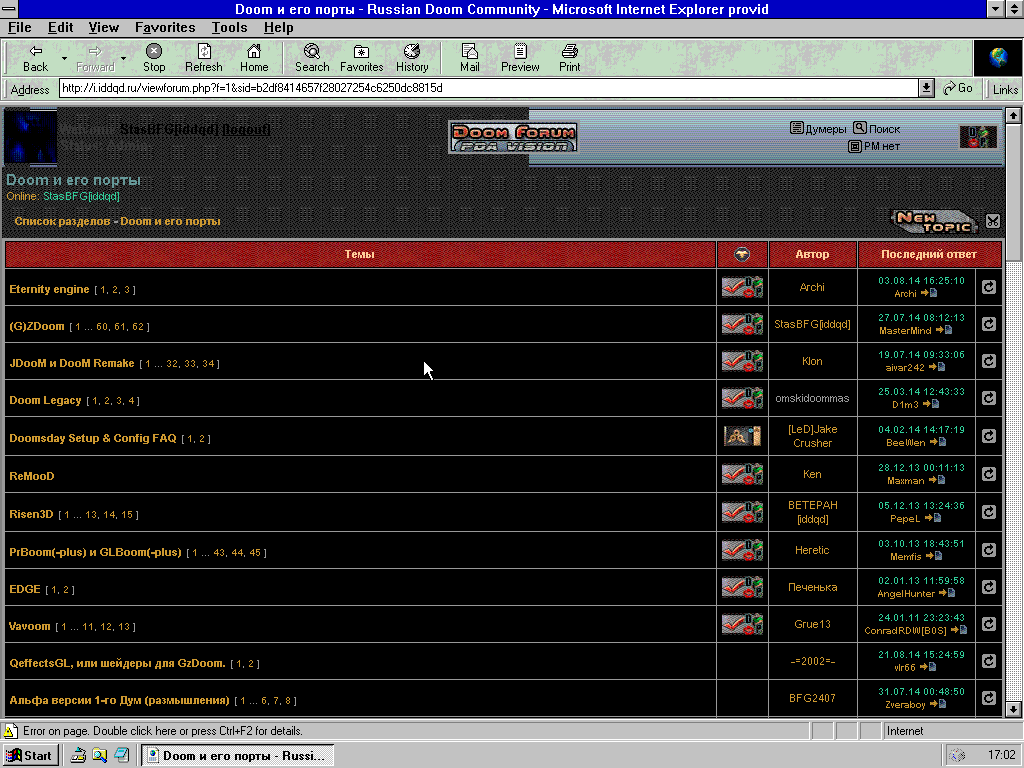Create a thread with New Topic button
The height and width of the screenshot is (768, 1024).
tap(933, 221)
